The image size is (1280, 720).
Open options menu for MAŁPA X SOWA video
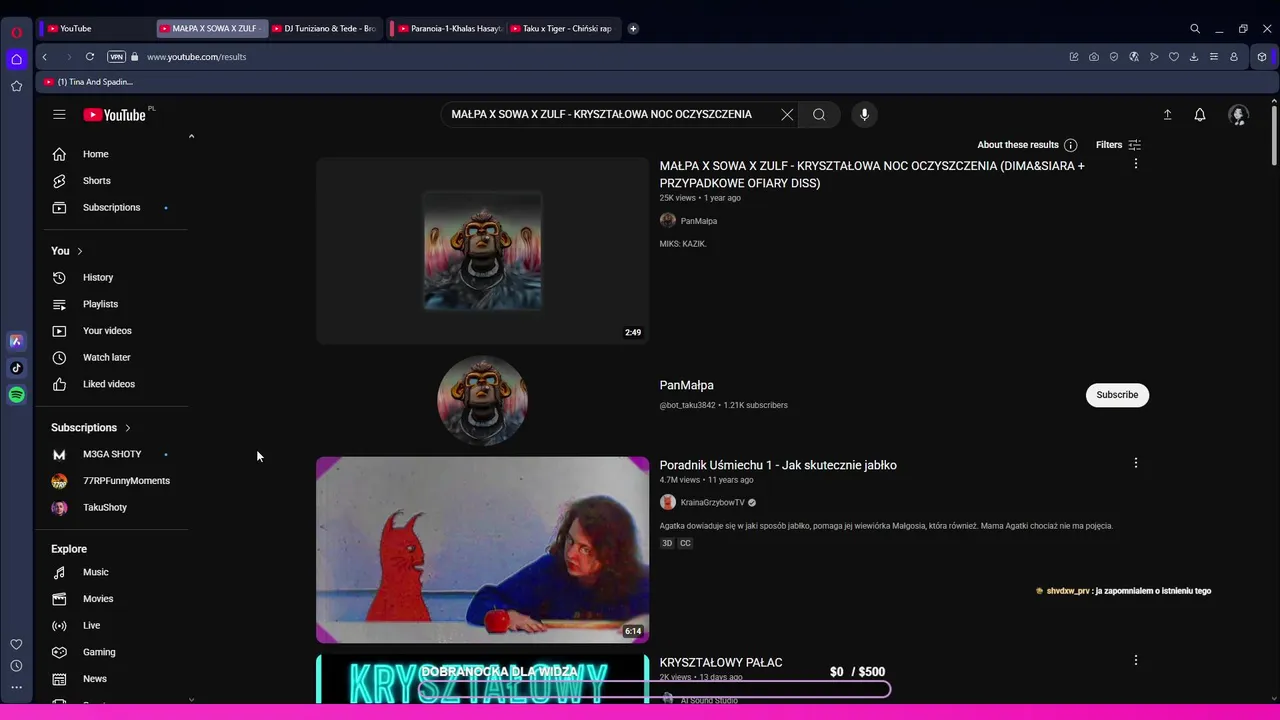coord(1135,163)
